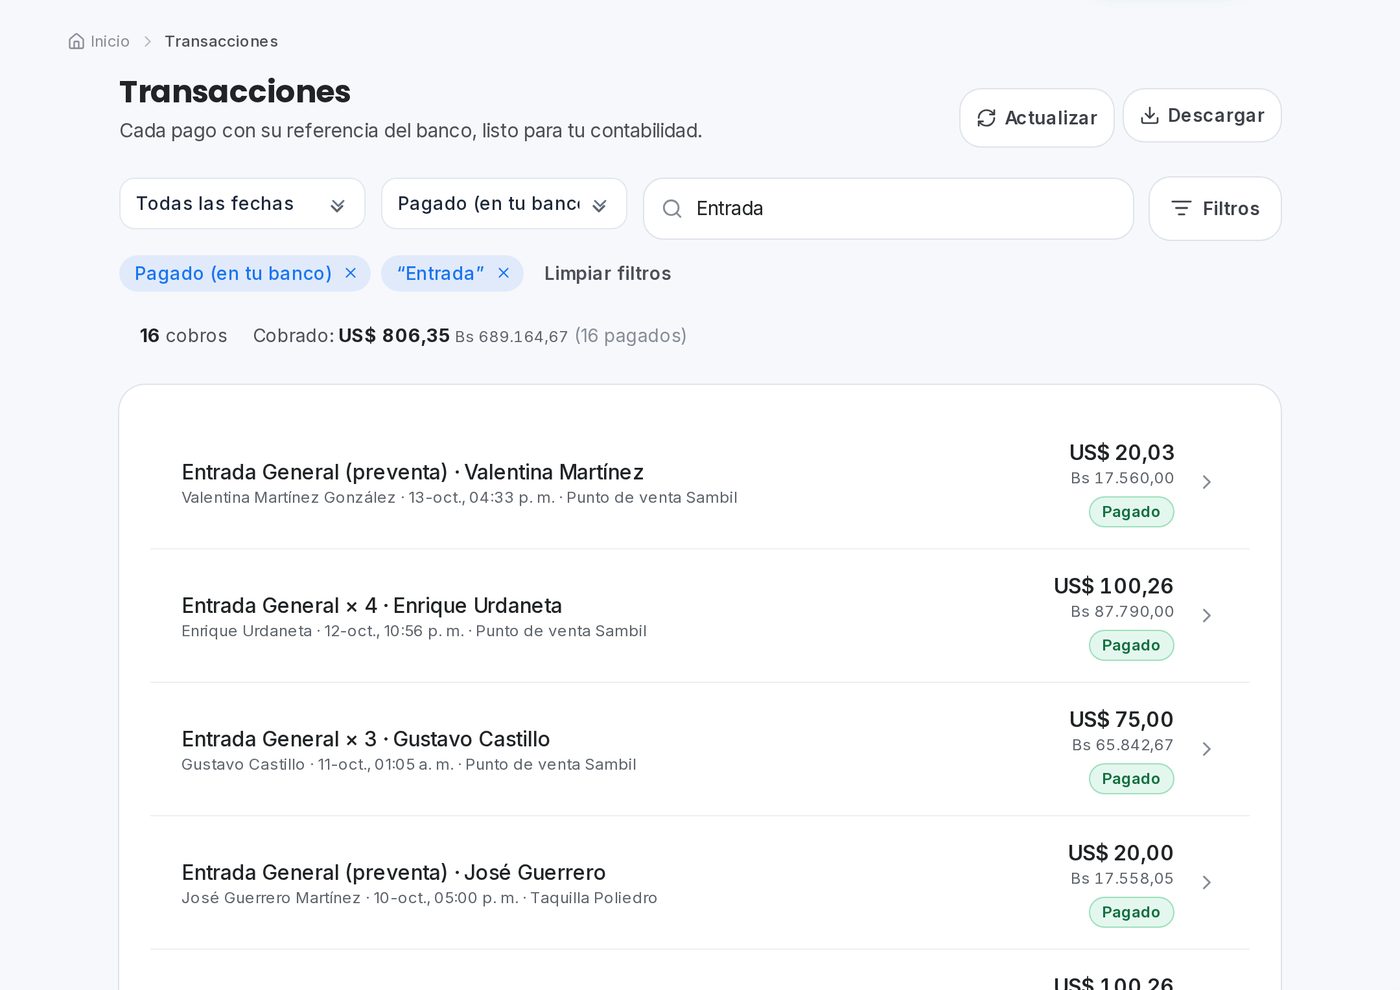Open the Valentina Martínez transaction row
Screen dimensions: 1400x990
point(700,482)
